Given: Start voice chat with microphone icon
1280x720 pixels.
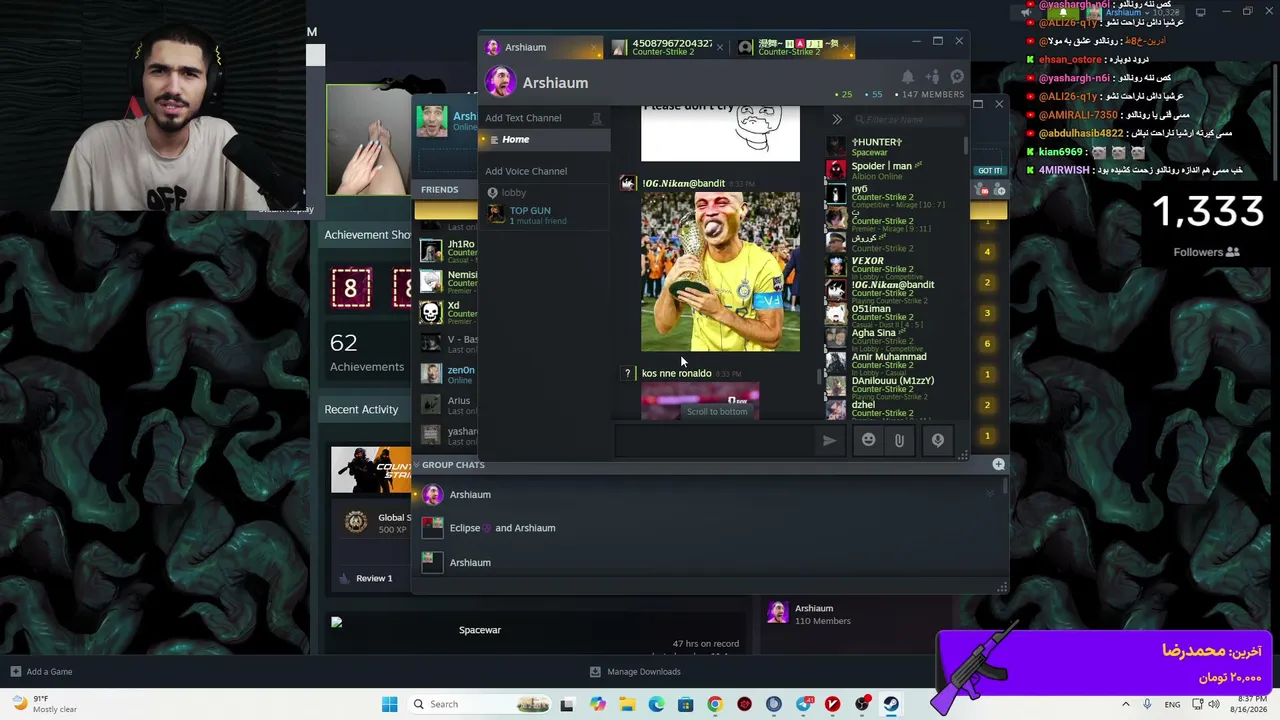Looking at the screenshot, I should (x=938, y=440).
